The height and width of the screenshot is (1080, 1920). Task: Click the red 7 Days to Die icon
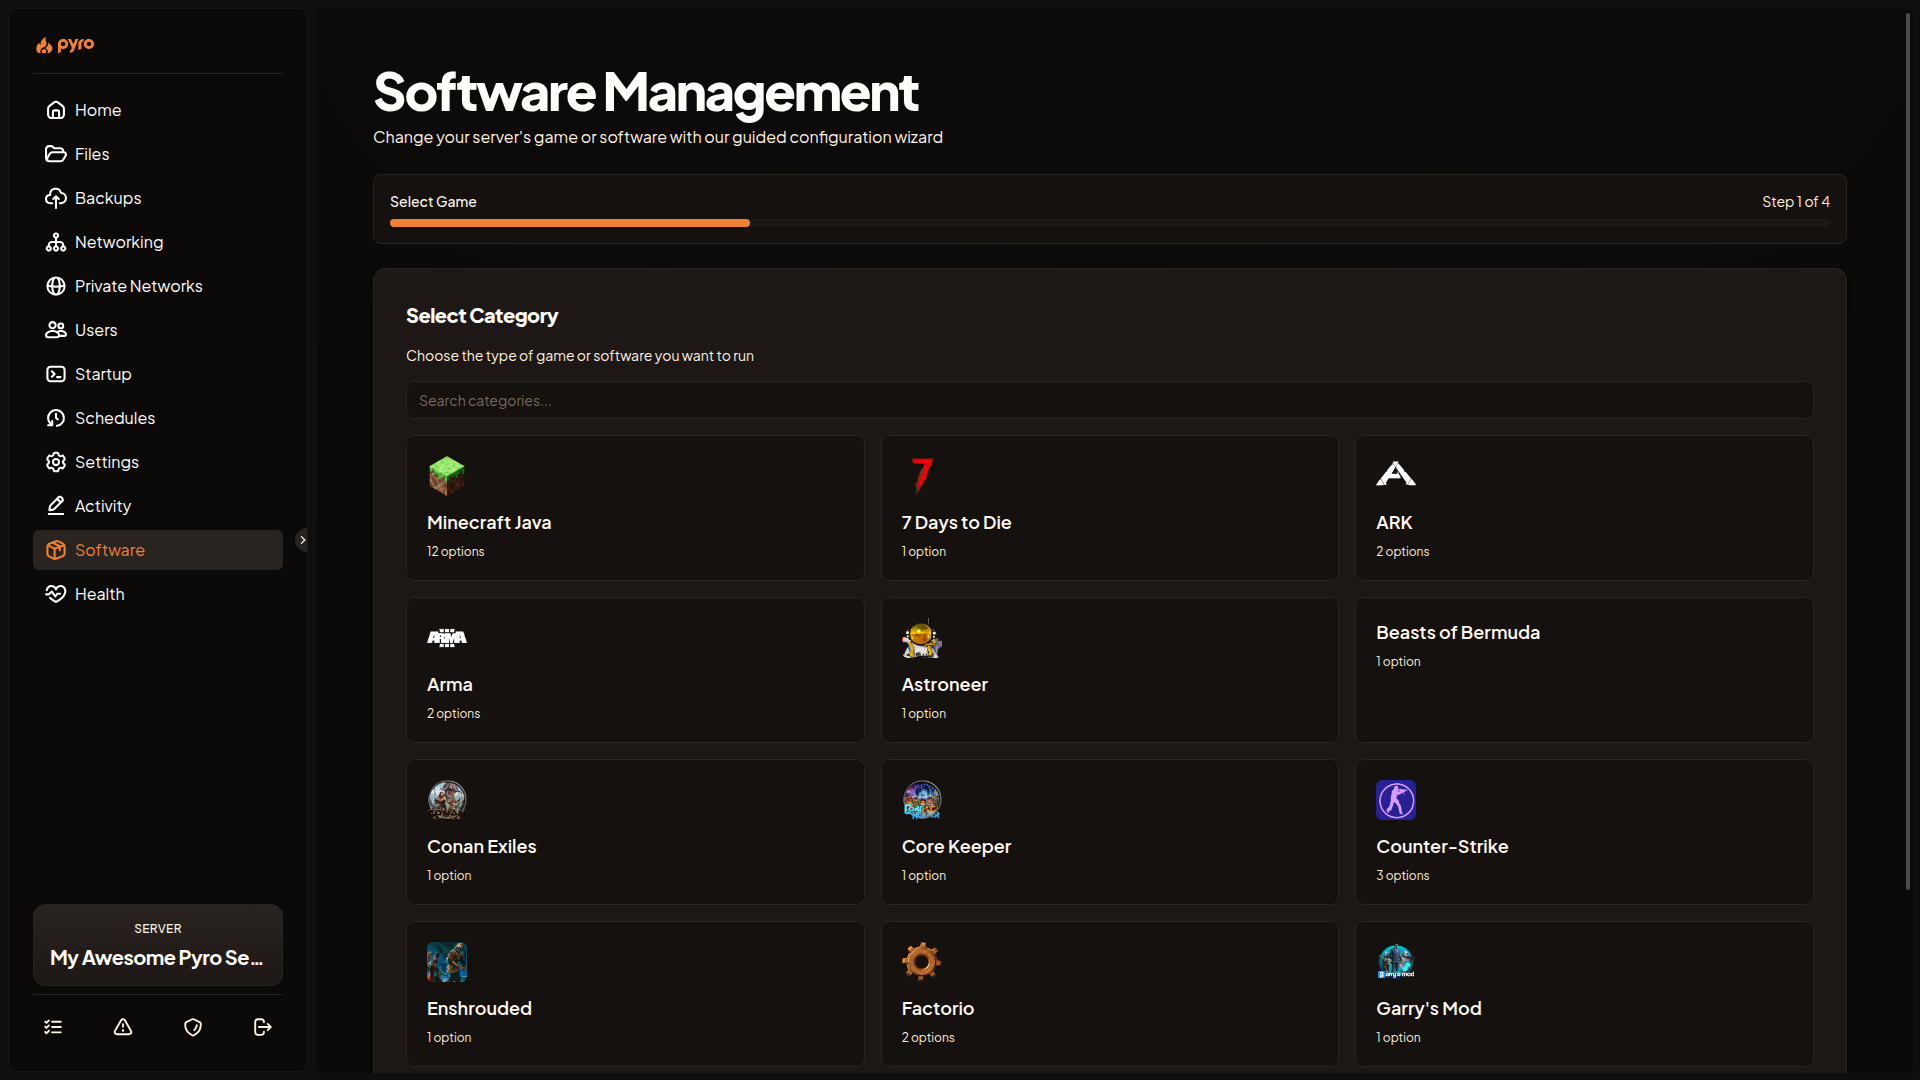click(922, 476)
